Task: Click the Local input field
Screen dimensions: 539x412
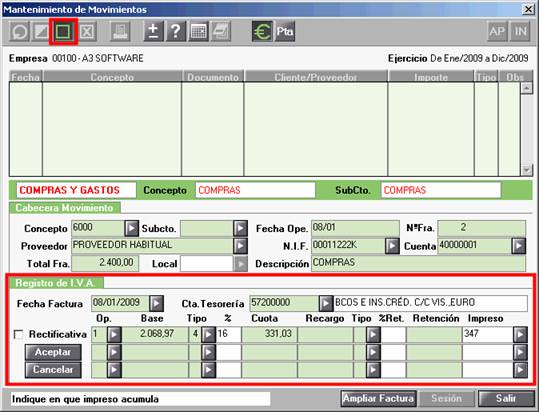Action: click(207, 264)
